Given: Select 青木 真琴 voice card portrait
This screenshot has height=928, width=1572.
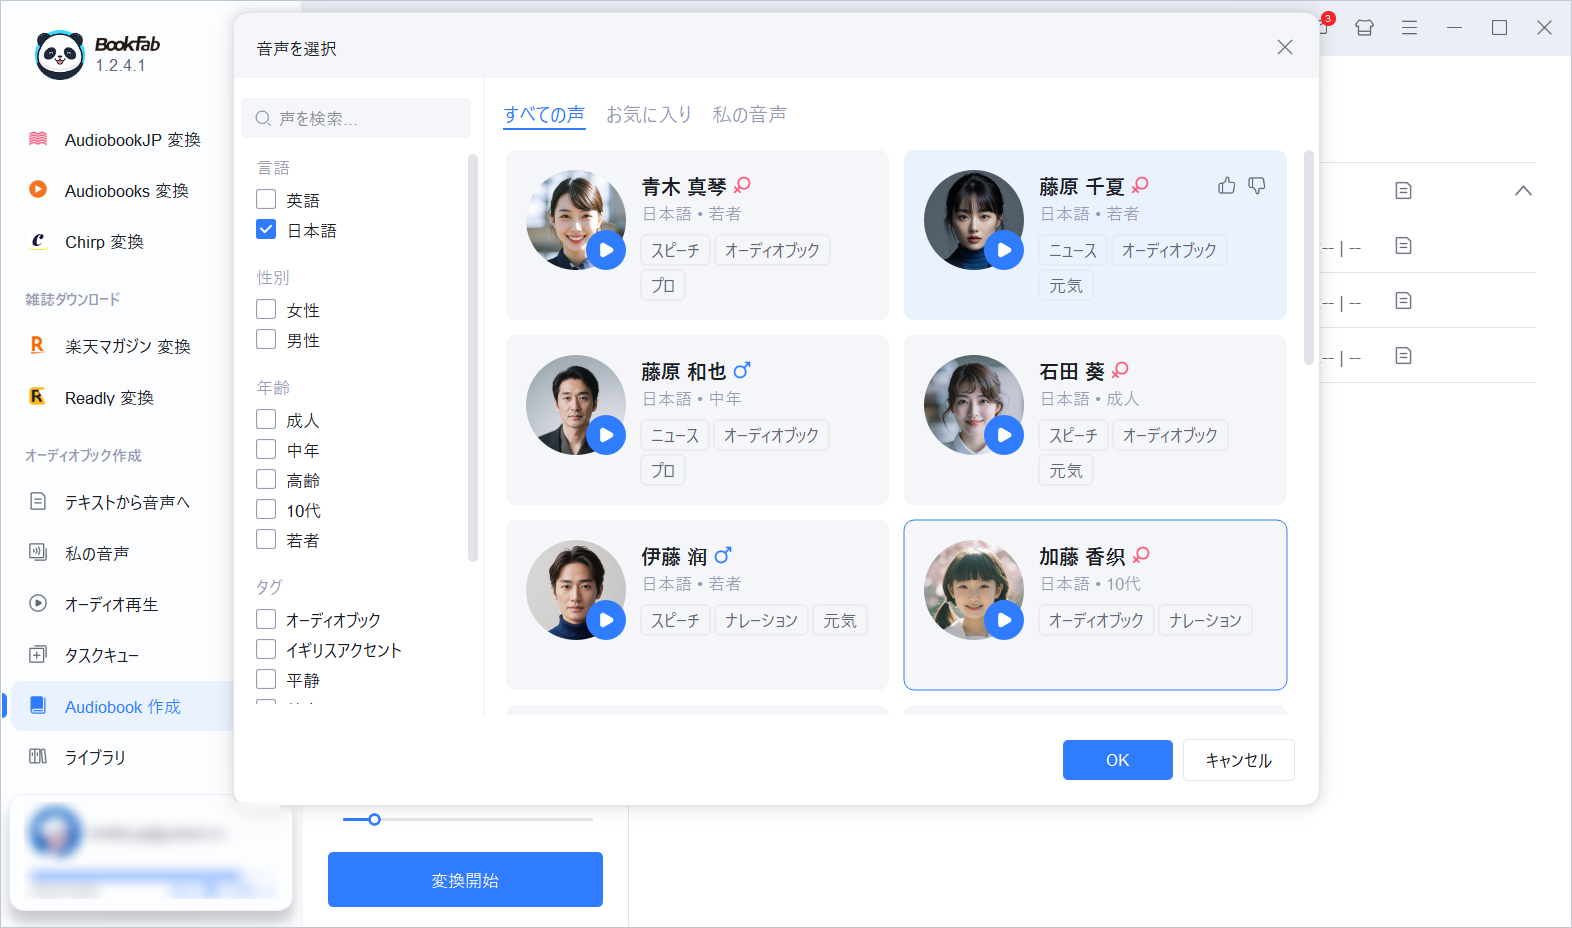Looking at the screenshot, I should coord(576,220).
